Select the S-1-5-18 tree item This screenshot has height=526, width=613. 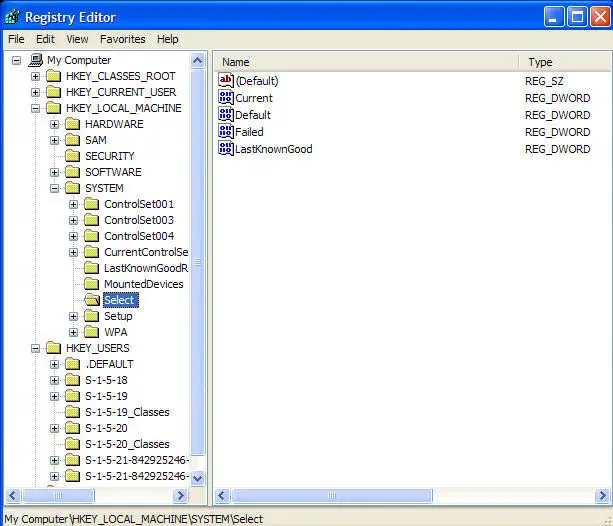point(106,380)
